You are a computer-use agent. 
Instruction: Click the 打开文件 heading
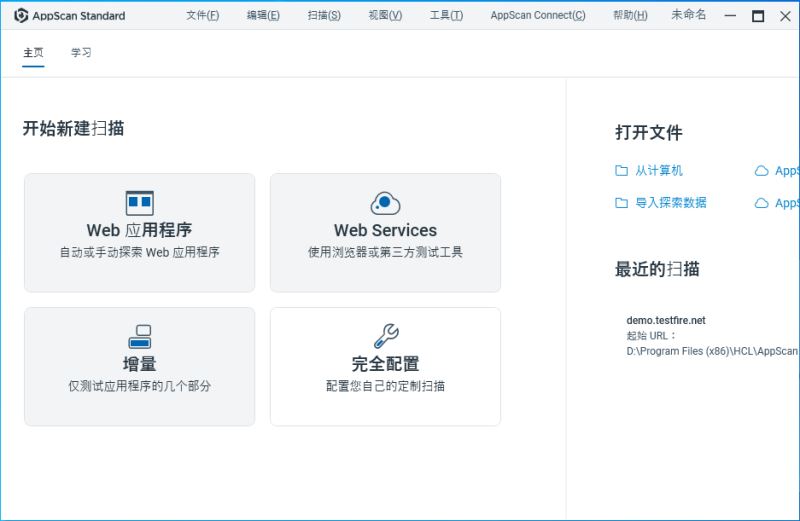pyautogui.click(x=648, y=133)
